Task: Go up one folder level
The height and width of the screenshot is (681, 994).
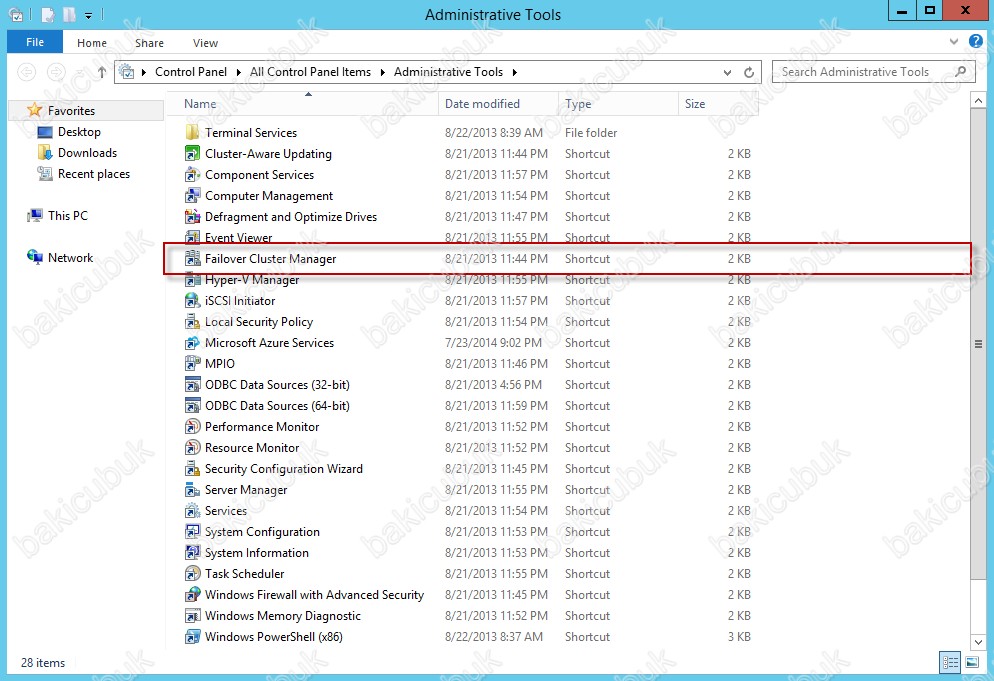Action: [101, 72]
